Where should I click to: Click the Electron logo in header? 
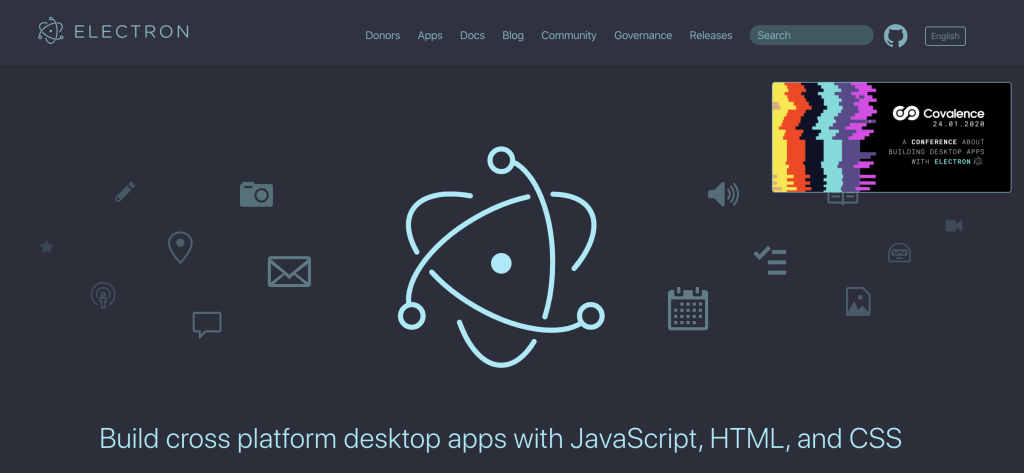click(x=113, y=31)
